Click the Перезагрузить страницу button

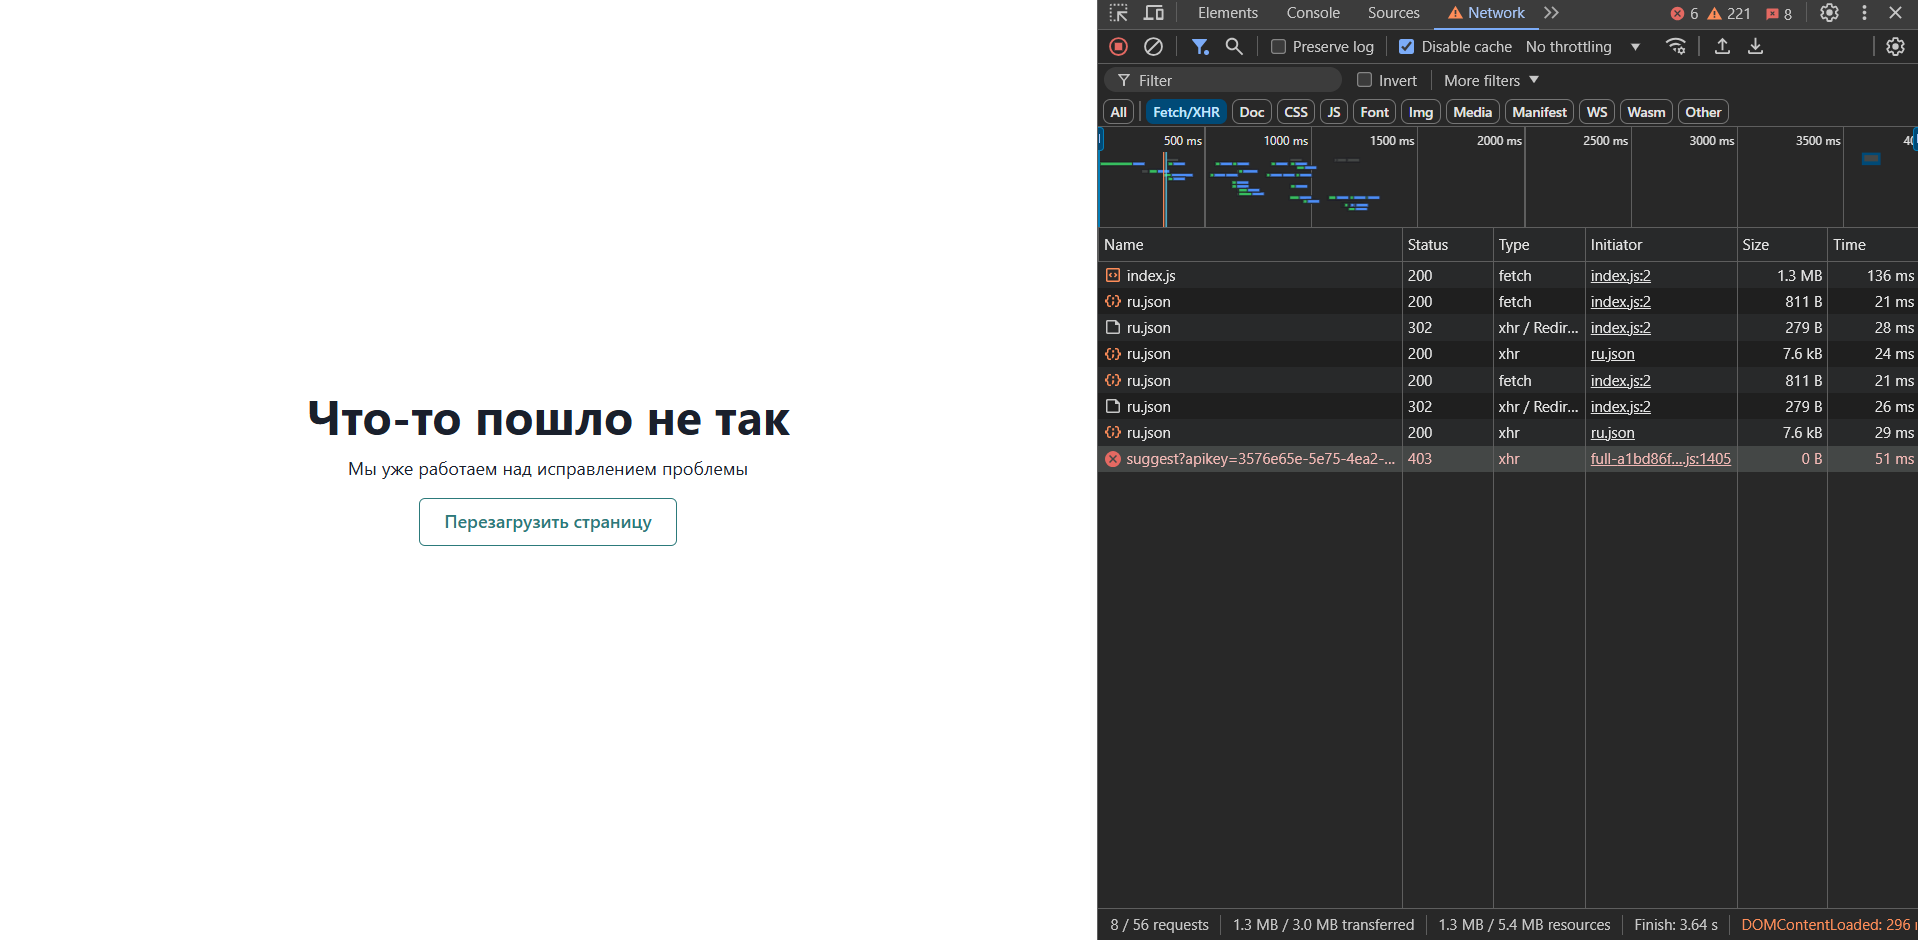tap(548, 522)
